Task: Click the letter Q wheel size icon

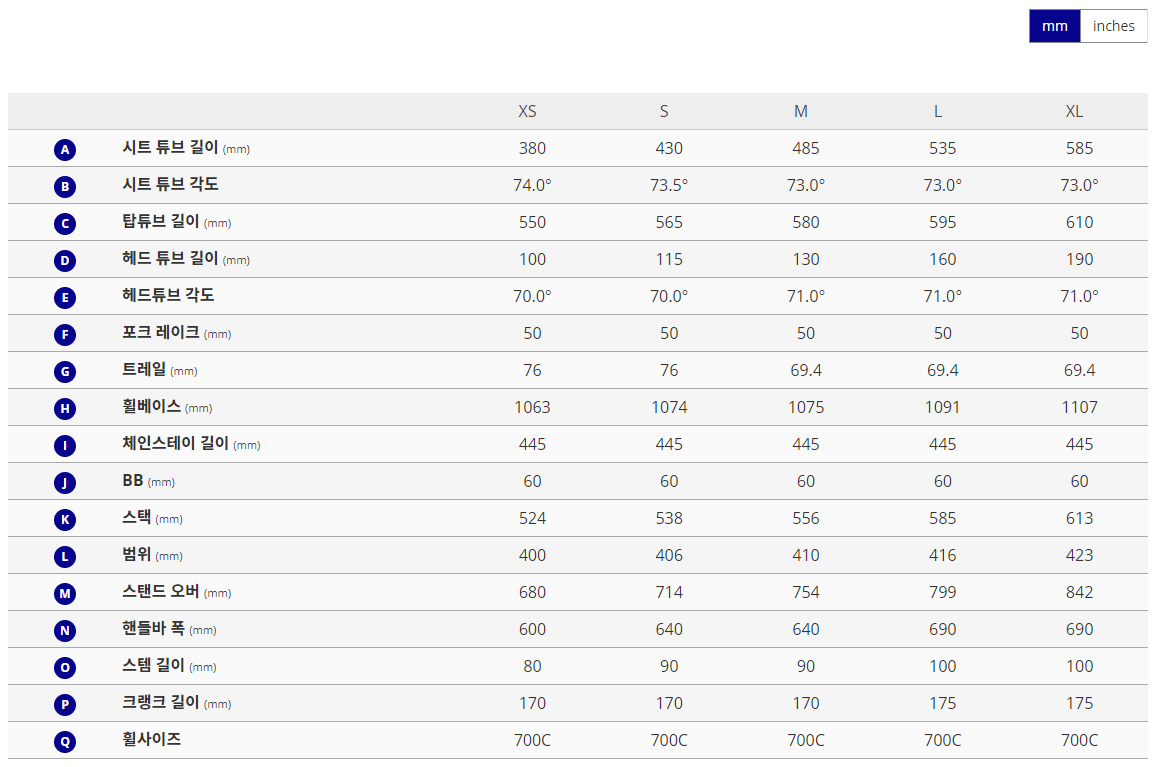Action: coord(65,742)
